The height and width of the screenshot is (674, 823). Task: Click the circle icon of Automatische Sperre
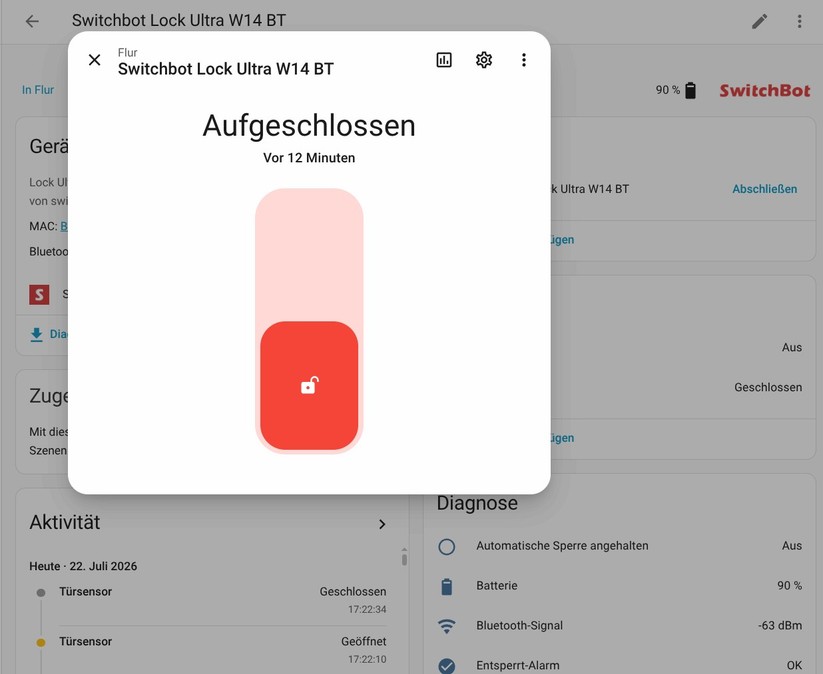pyautogui.click(x=447, y=546)
